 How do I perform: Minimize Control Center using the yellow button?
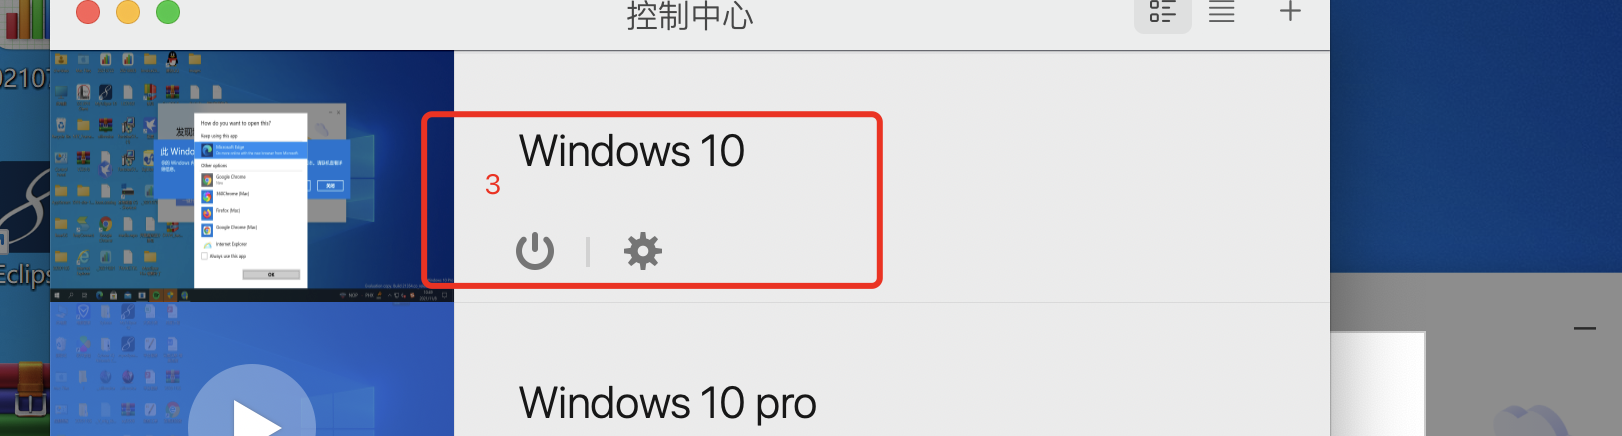(128, 11)
